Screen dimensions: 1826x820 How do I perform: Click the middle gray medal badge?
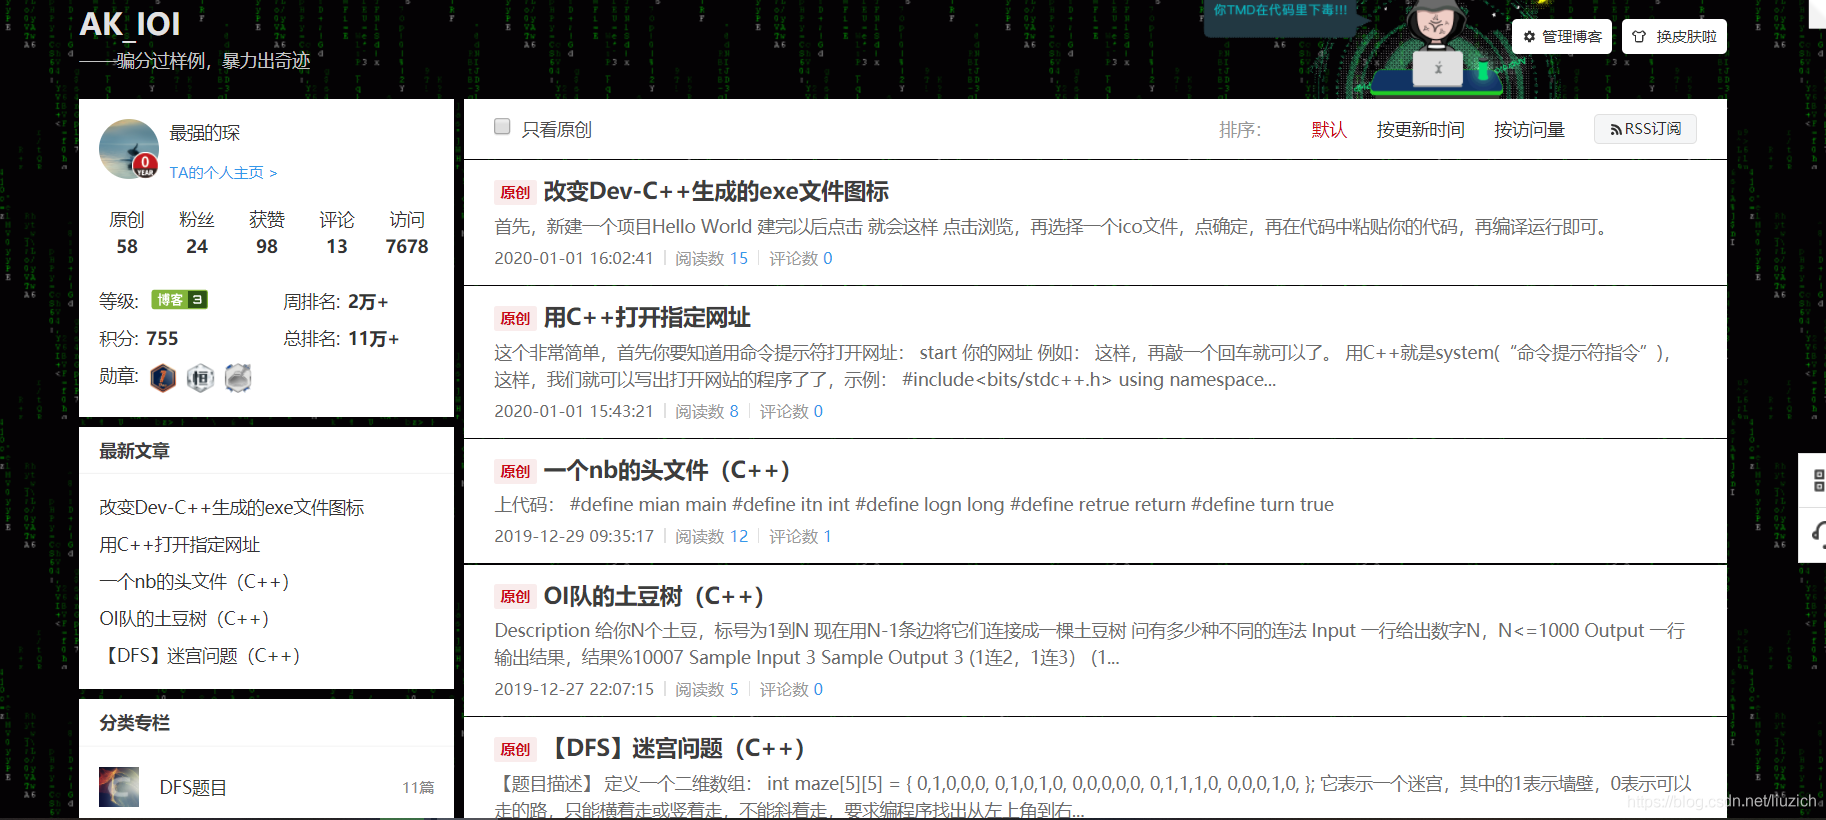point(200,377)
